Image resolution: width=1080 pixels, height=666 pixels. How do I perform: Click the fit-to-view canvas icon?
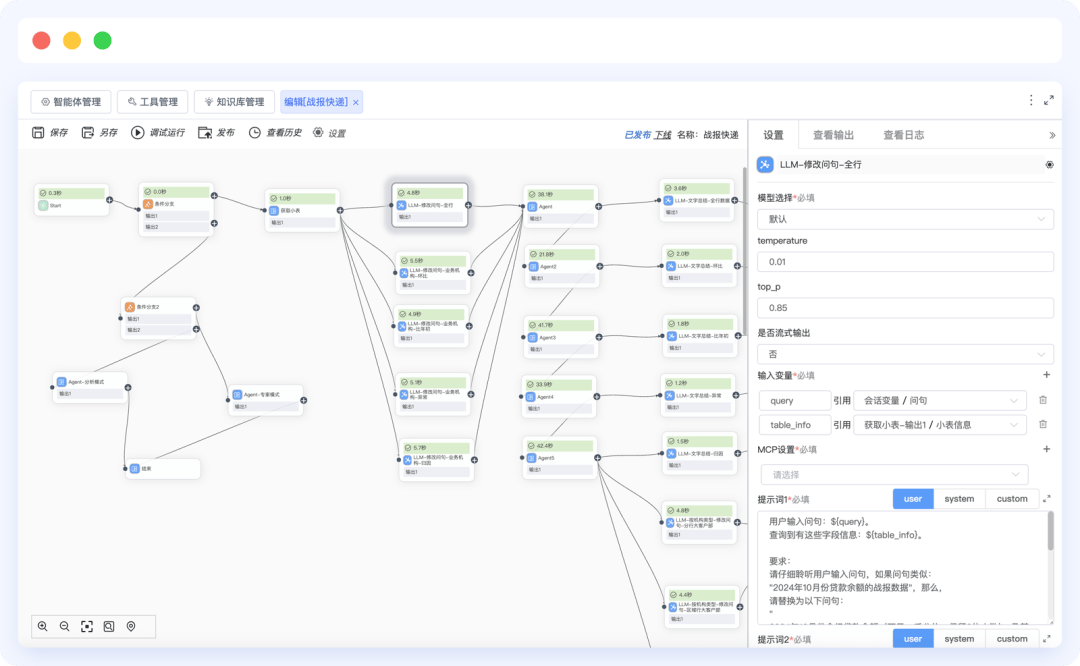87,626
